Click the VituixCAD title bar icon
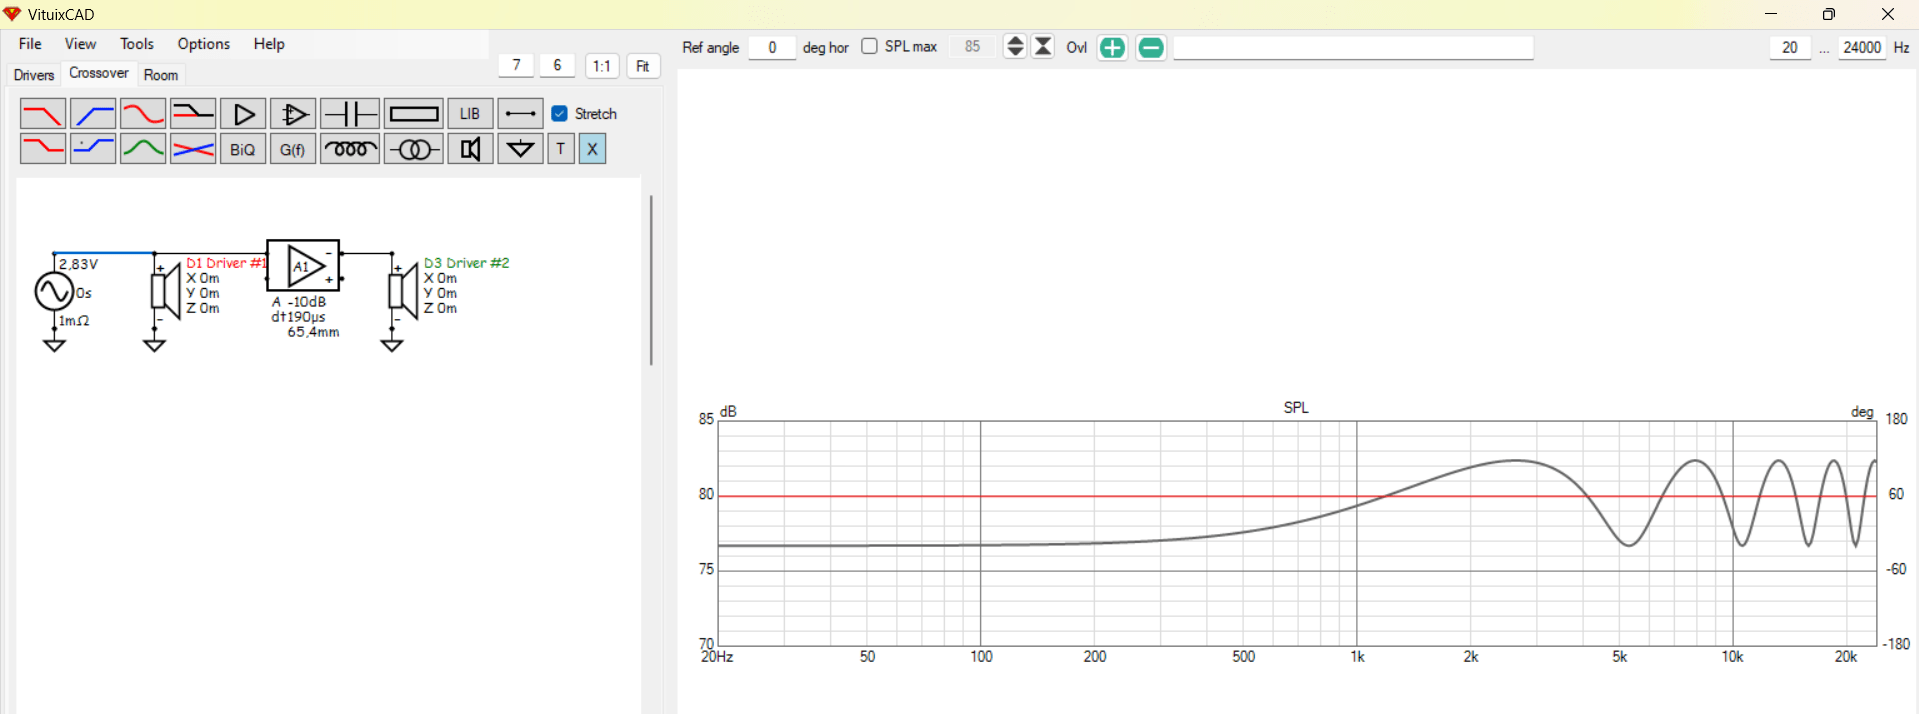Image resolution: width=1919 pixels, height=714 pixels. (12, 14)
